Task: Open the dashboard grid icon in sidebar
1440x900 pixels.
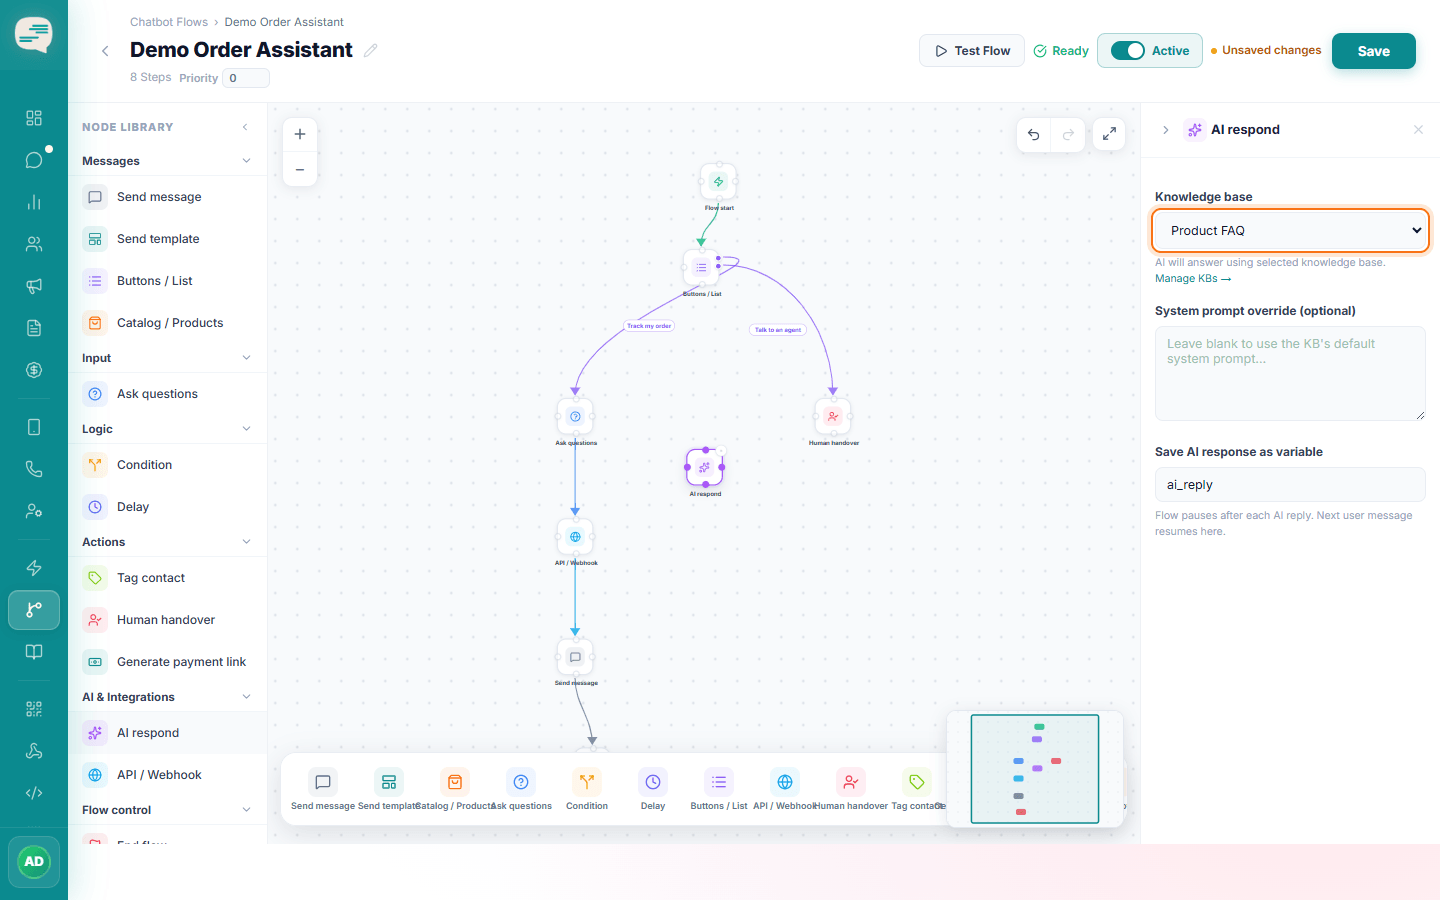Action: point(34,118)
